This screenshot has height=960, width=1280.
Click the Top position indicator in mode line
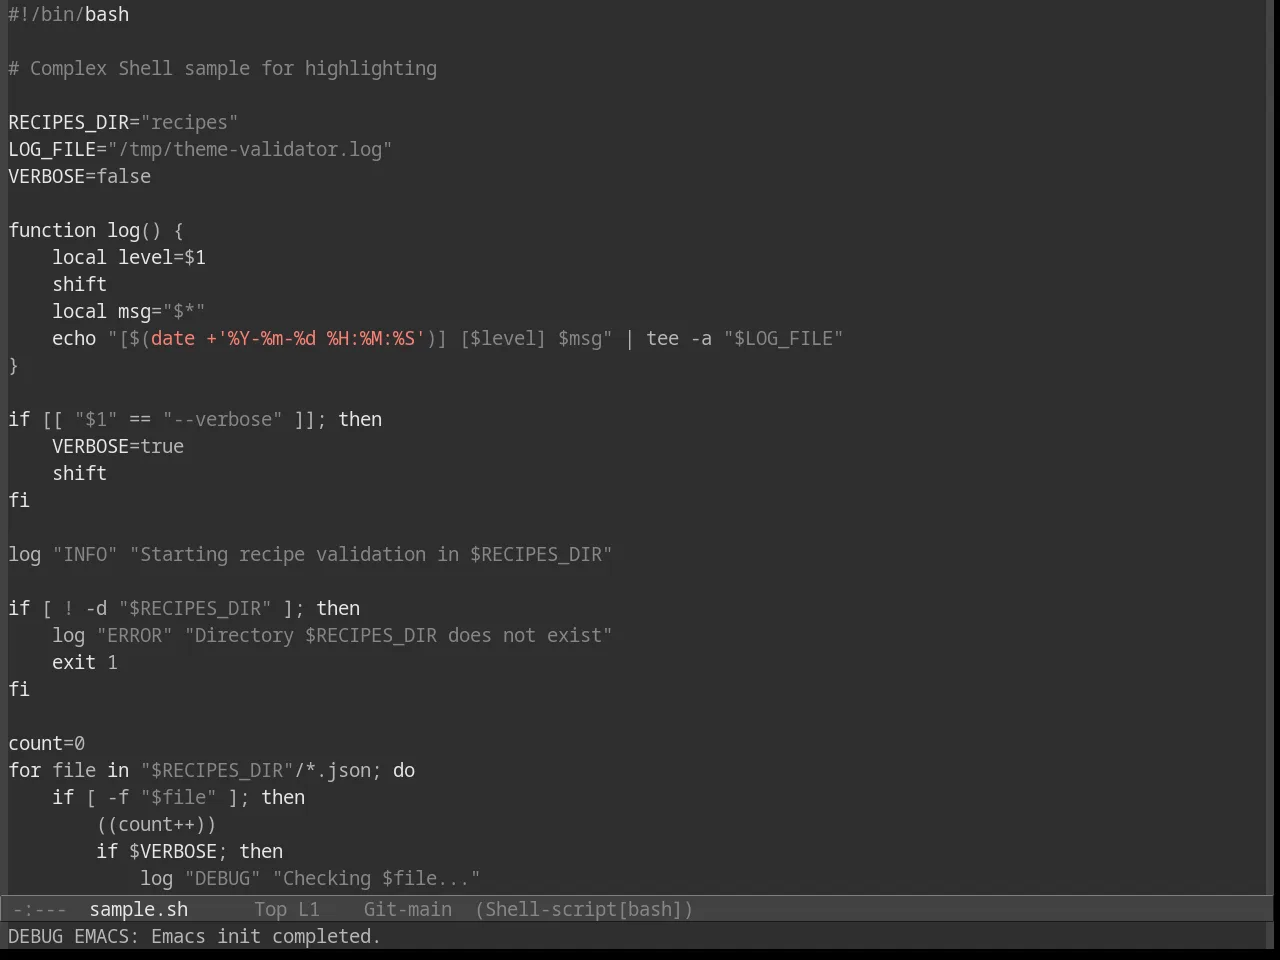tap(270, 910)
